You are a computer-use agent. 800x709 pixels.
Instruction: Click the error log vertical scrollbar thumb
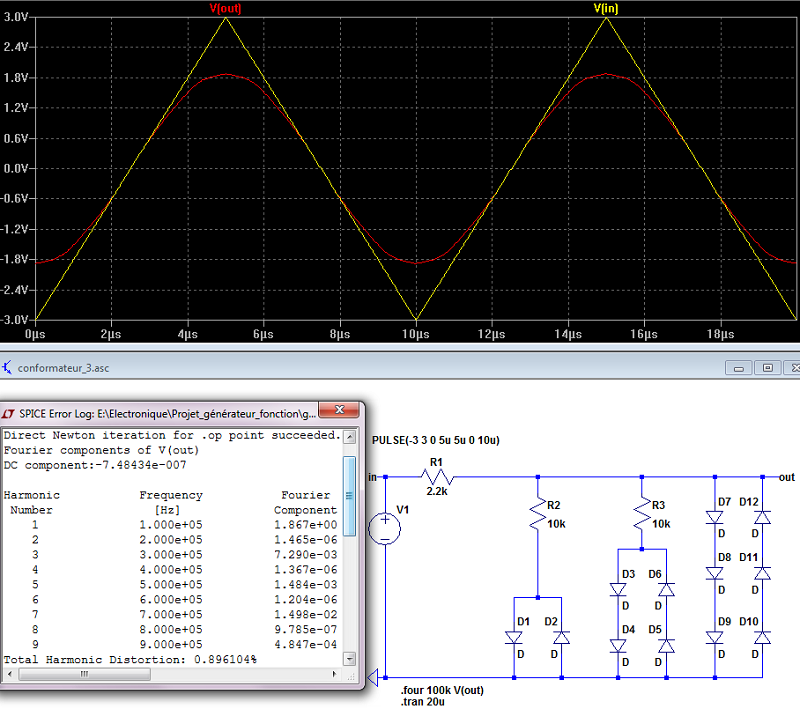349,496
